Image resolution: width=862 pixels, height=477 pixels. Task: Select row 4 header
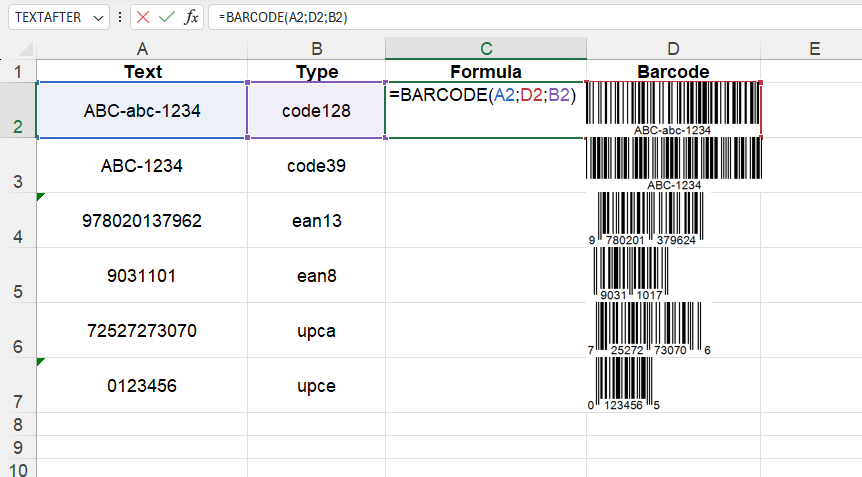click(18, 220)
